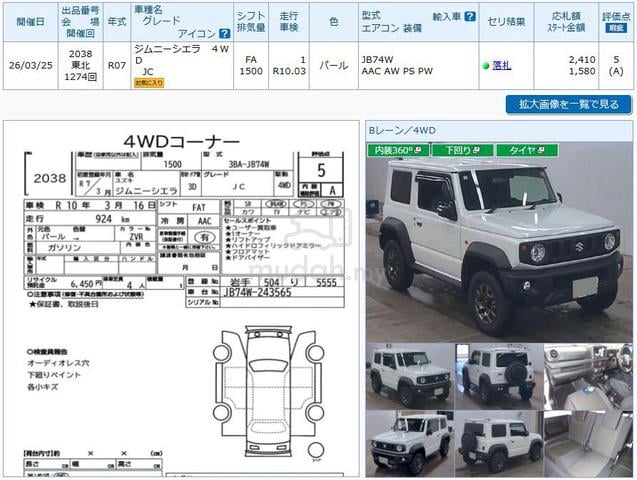Click the date cell 26/03/25
The image size is (637, 480).
tap(30, 65)
